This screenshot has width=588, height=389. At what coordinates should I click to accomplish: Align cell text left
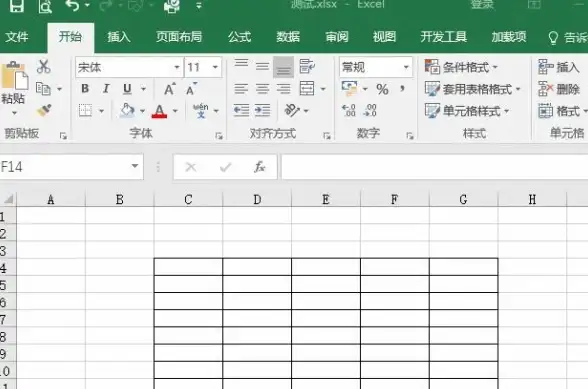241,89
